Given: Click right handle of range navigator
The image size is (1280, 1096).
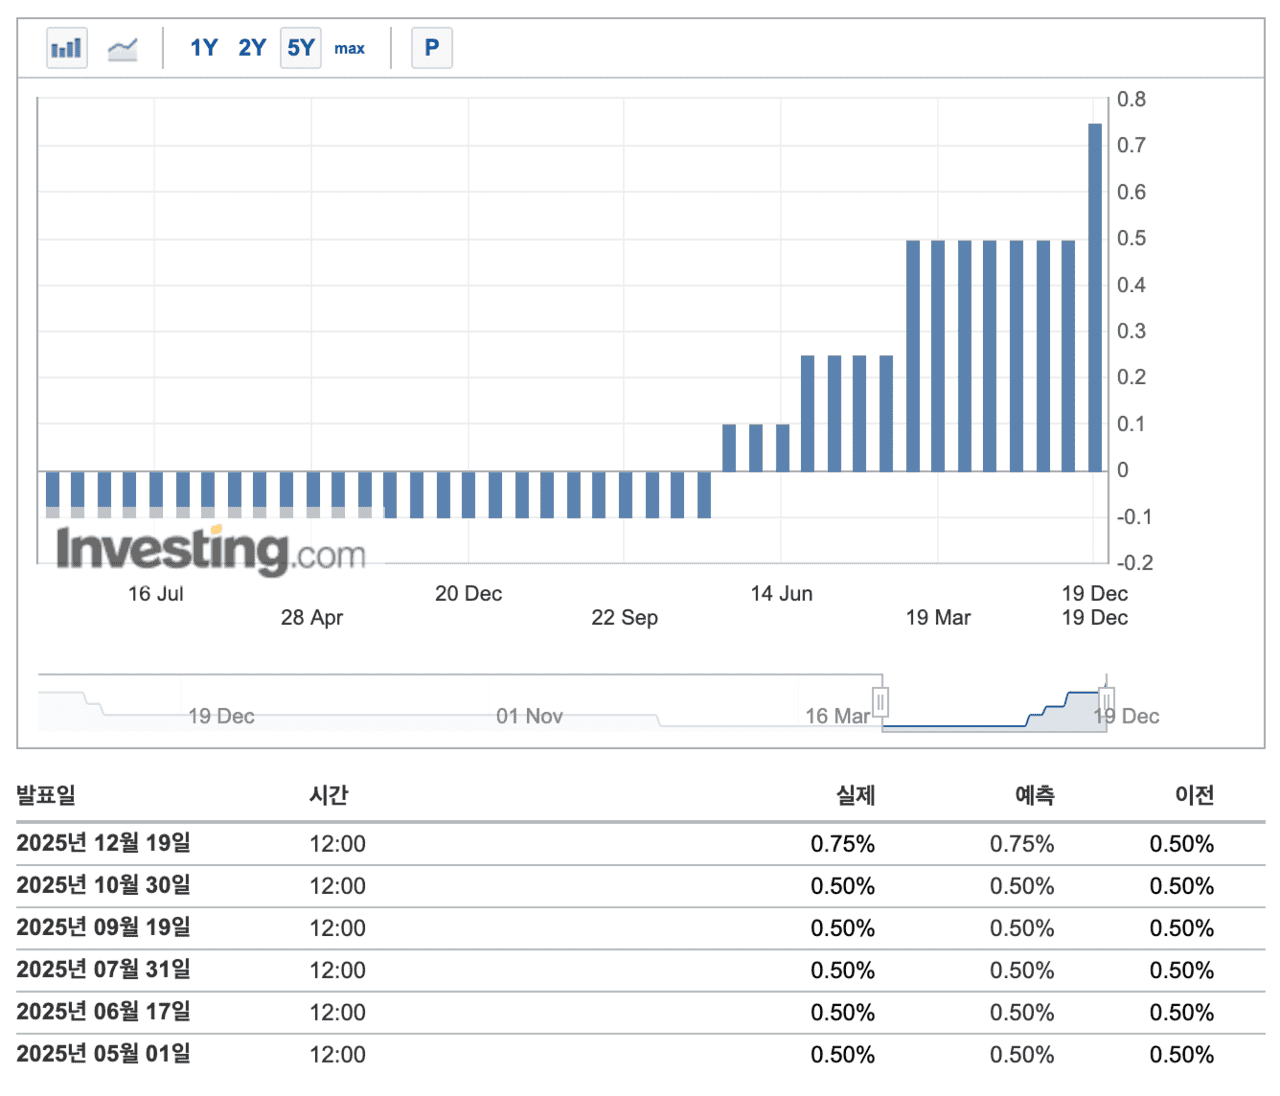Looking at the screenshot, I should coord(1106,700).
